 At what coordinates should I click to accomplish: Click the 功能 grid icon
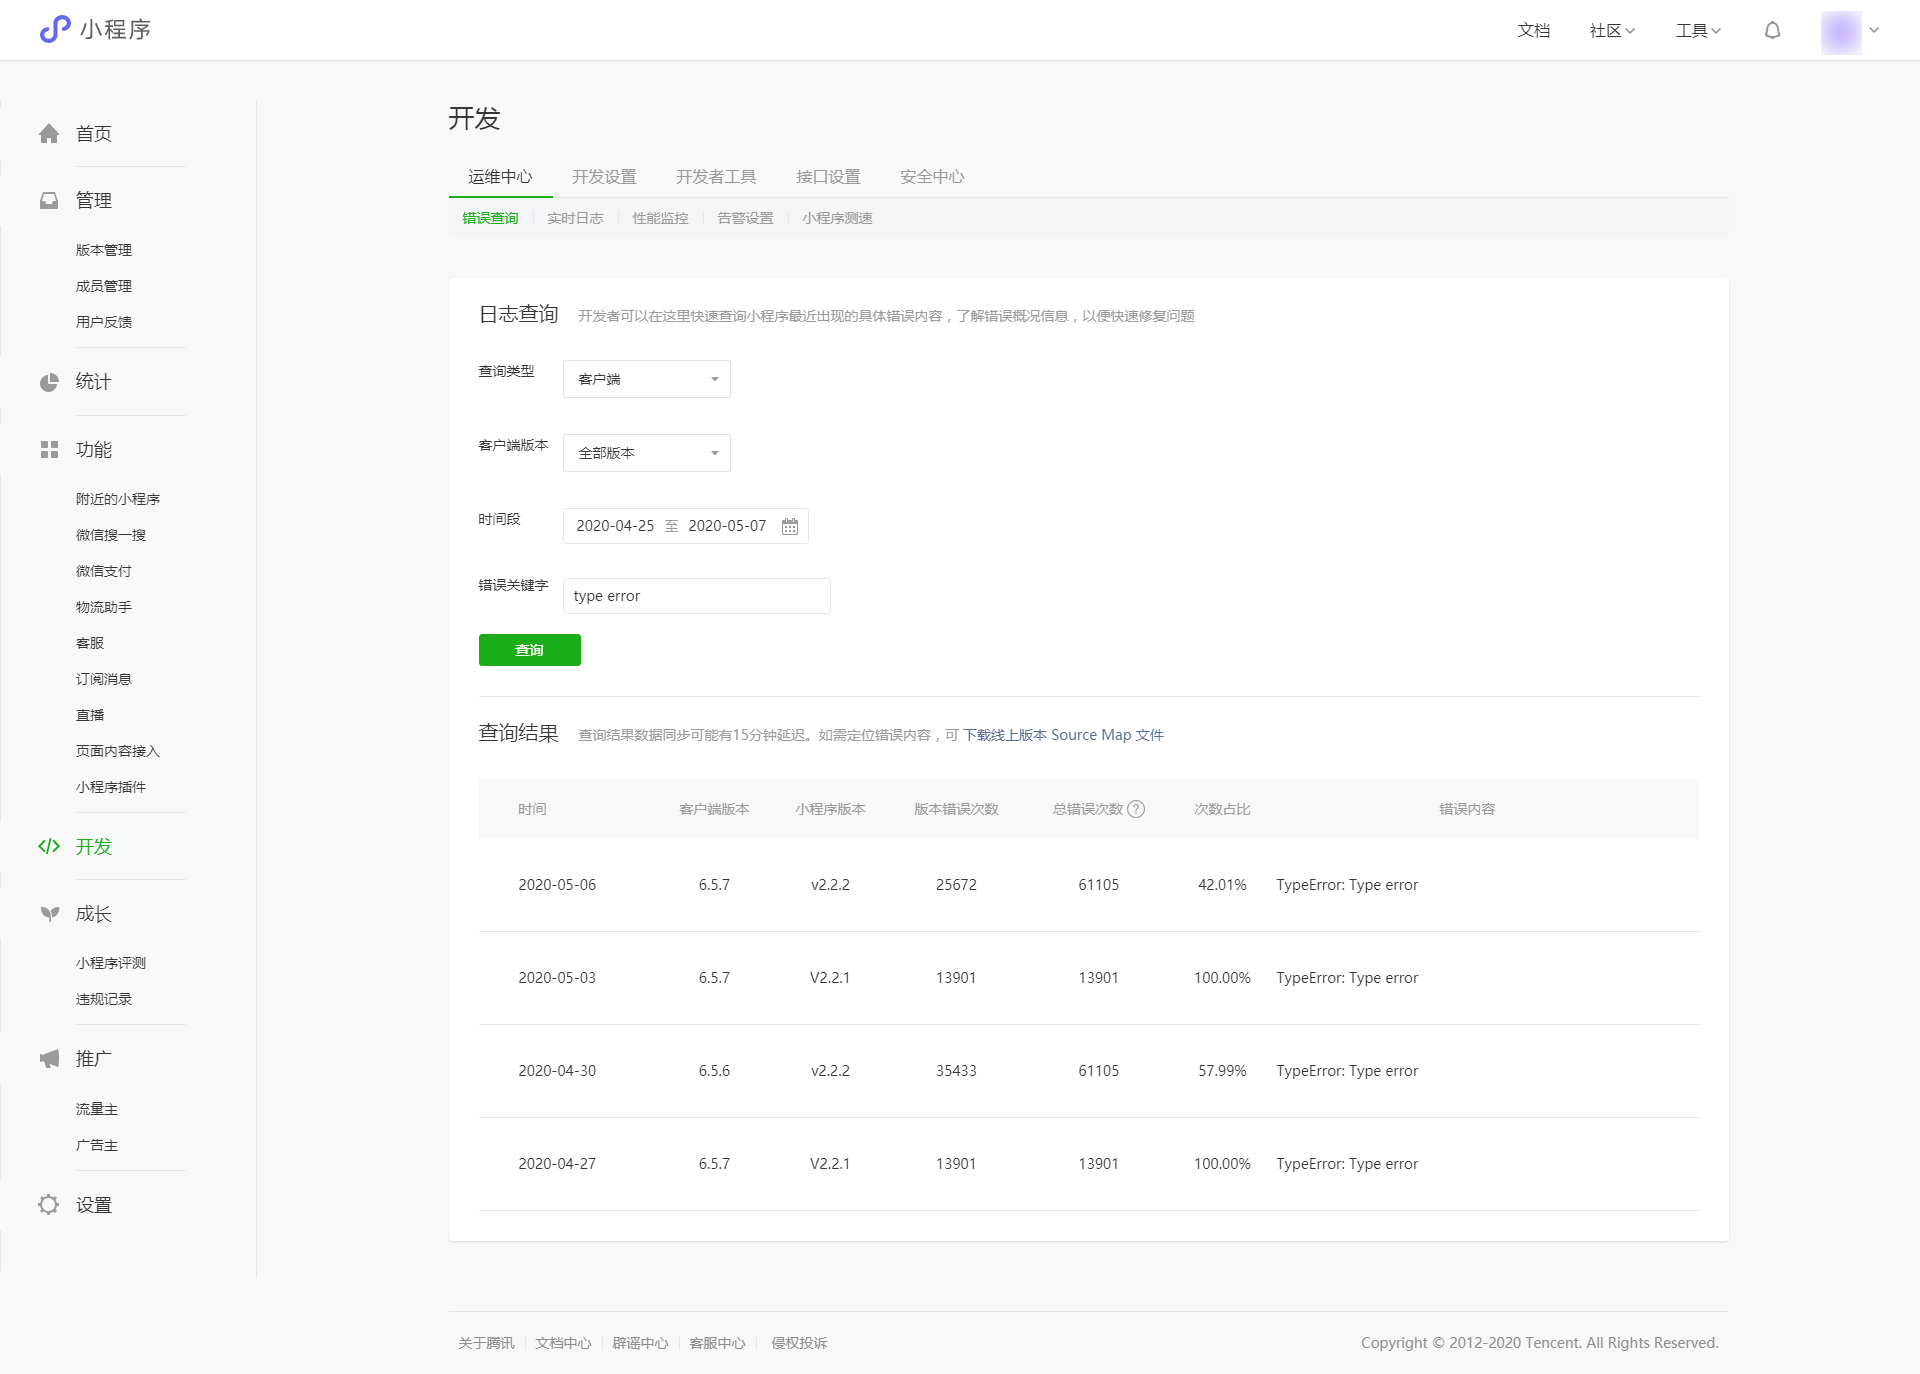[x=49, y=450]
